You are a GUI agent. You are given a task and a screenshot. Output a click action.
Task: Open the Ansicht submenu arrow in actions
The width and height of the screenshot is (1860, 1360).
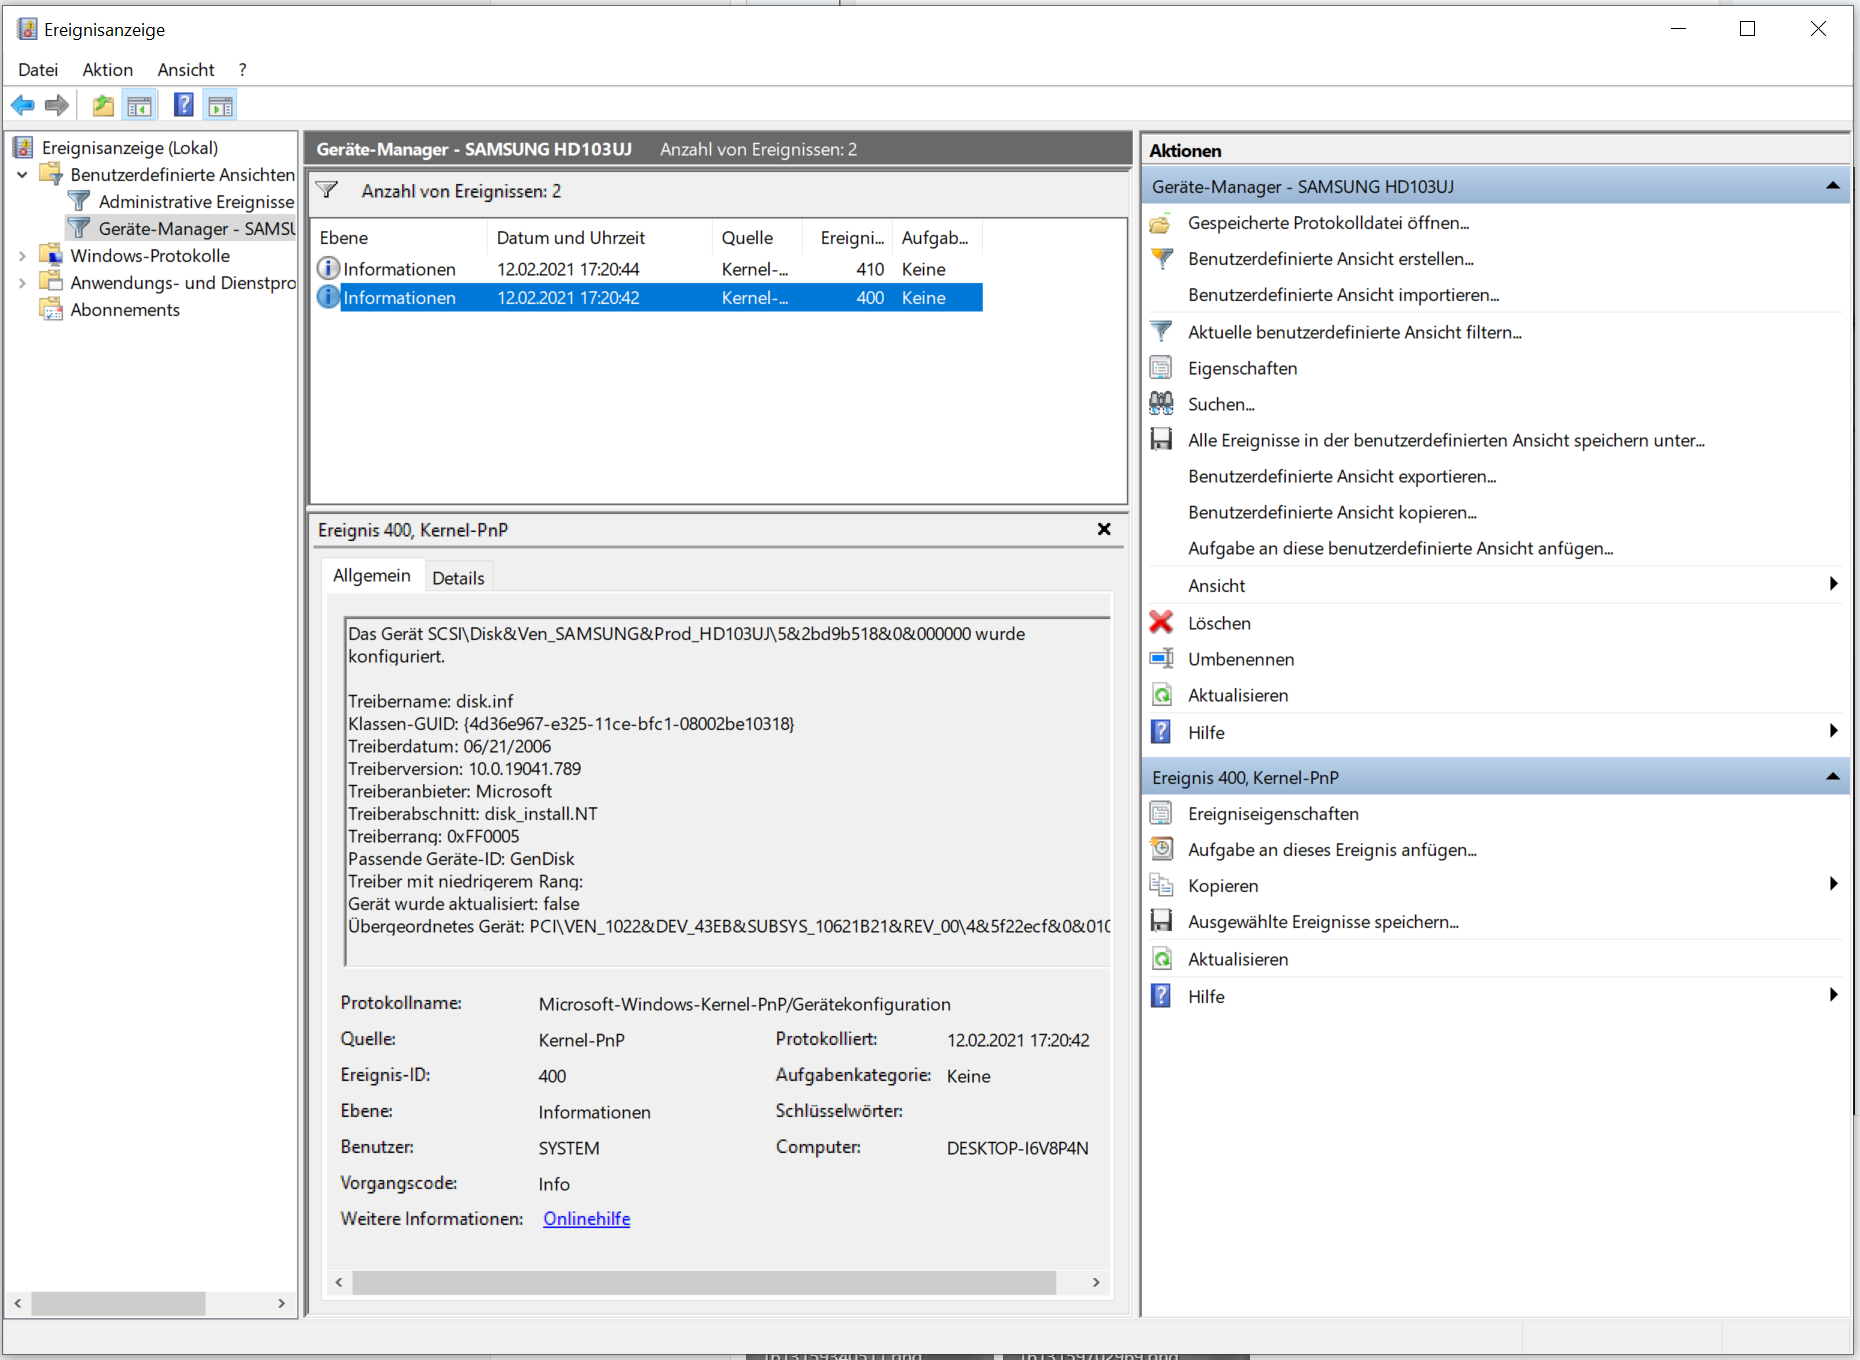coord(1833,584)
